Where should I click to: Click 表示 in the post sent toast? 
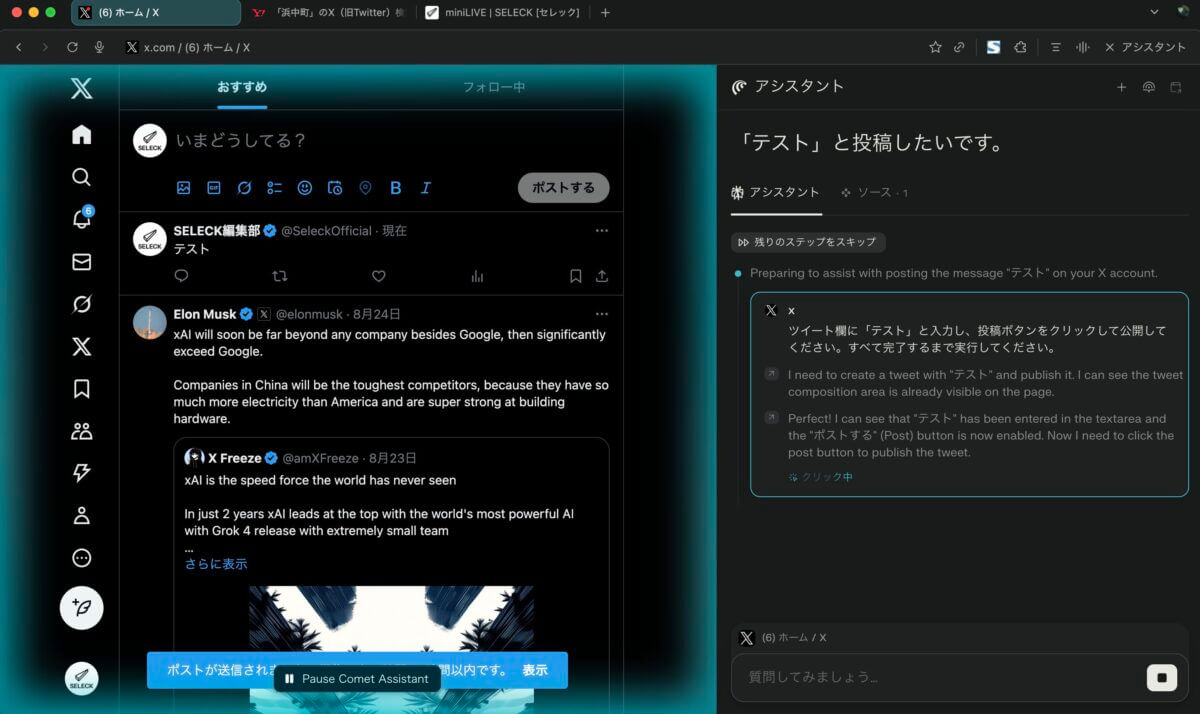click(535, 670)
